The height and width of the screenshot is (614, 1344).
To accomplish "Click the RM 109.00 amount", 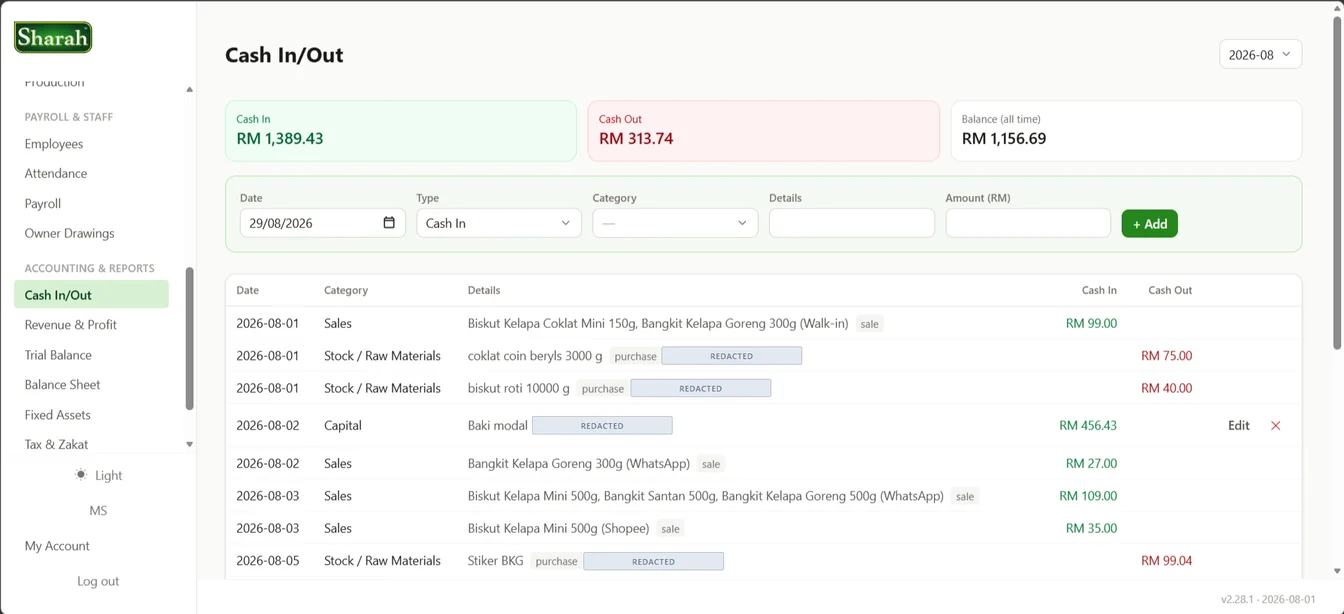I will tap(1088, 496).
